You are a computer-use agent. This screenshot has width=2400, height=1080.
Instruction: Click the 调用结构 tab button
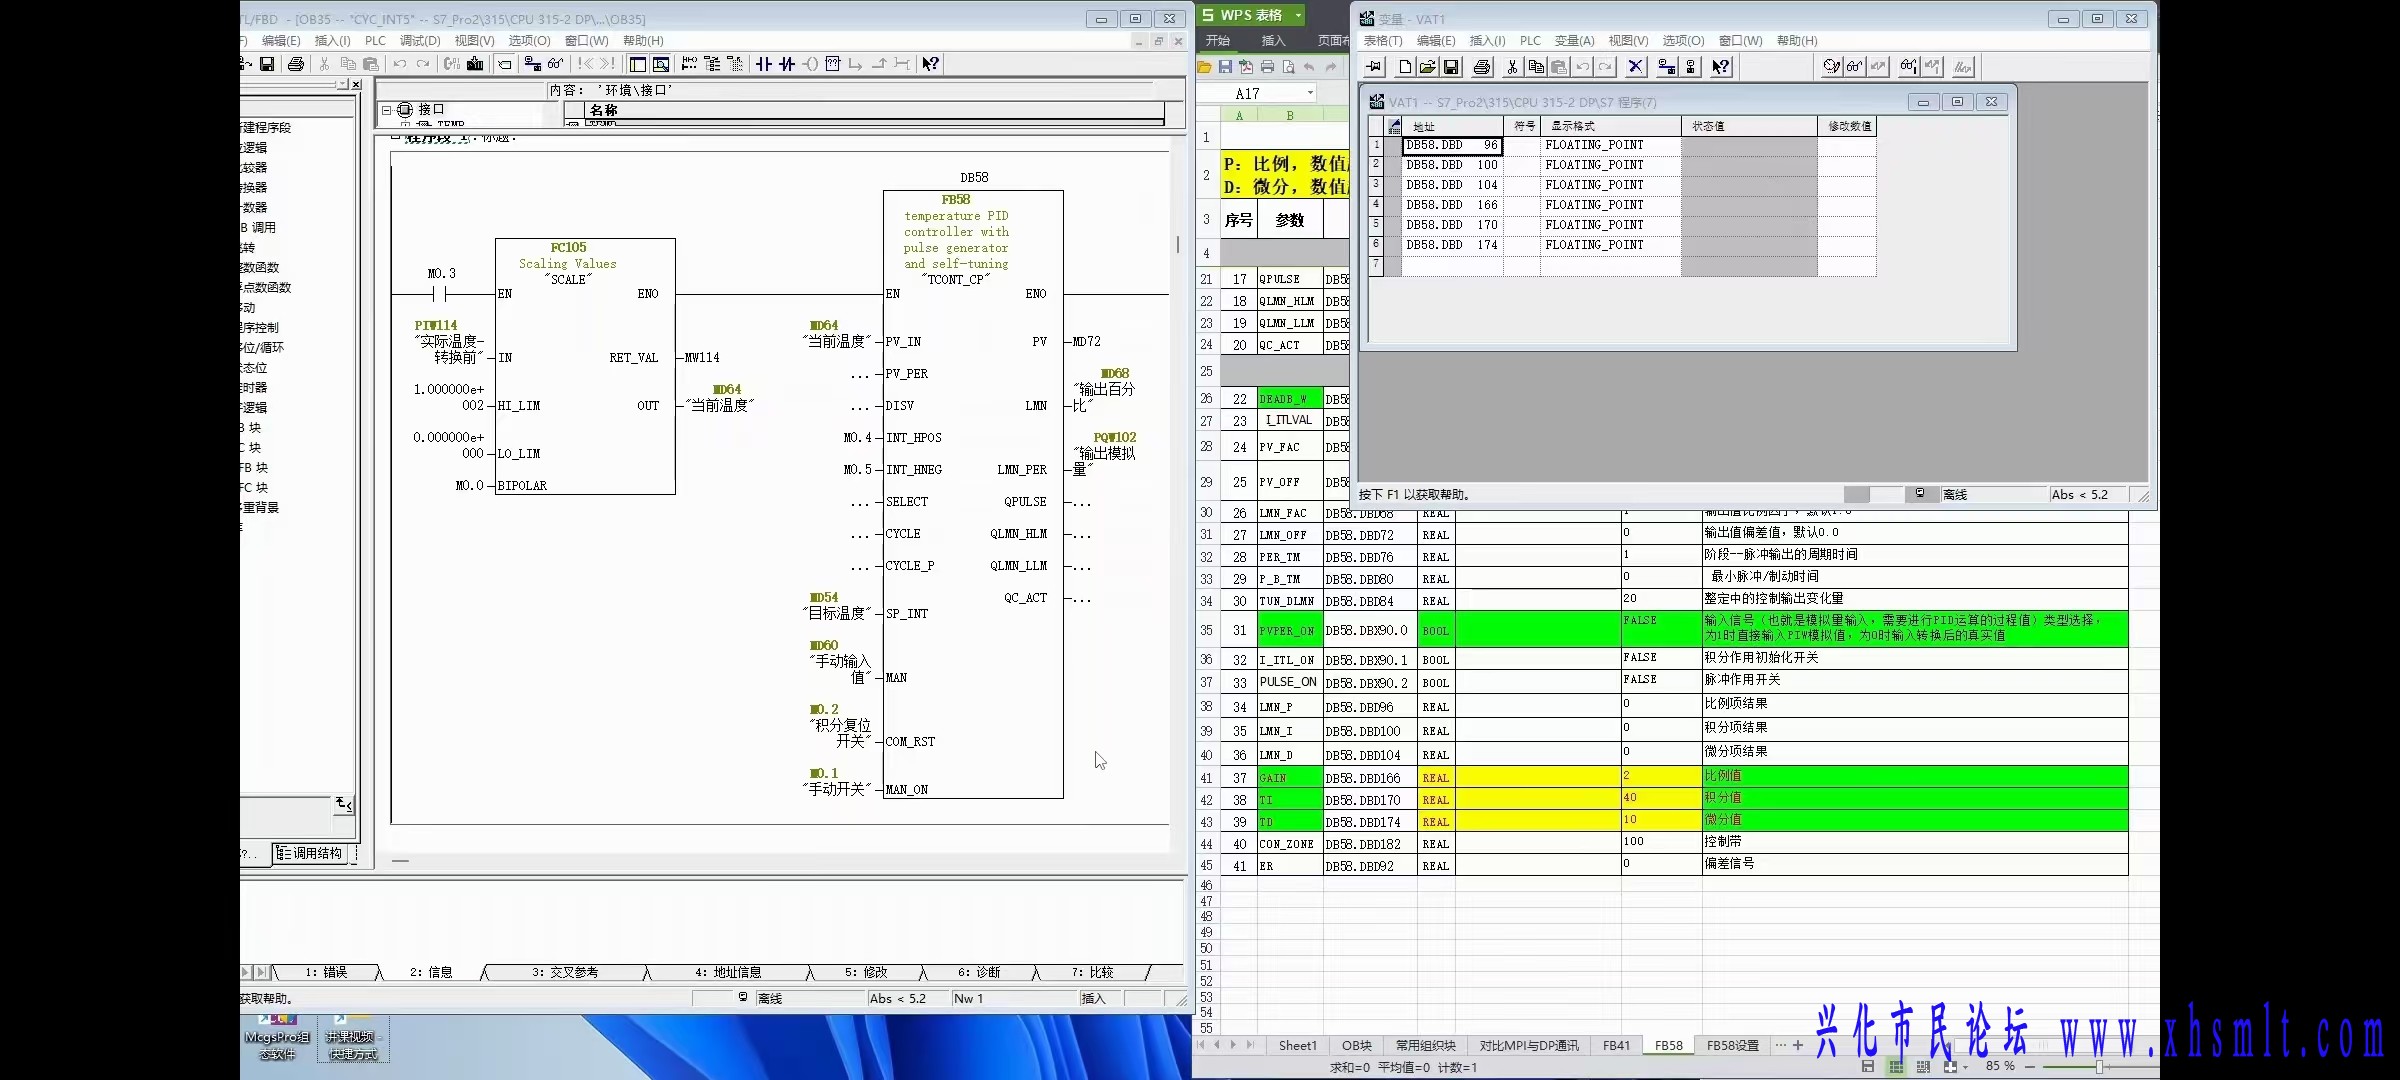[x=310, y=854]
